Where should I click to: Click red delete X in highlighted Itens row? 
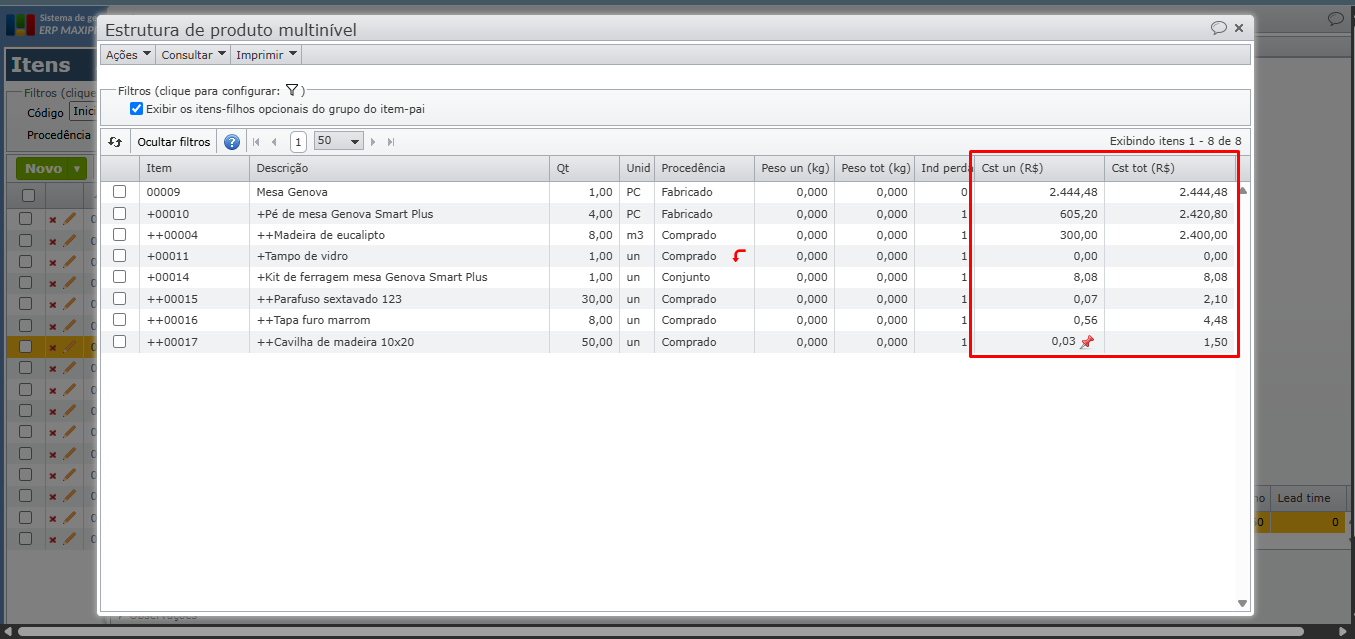coord(53,347)
